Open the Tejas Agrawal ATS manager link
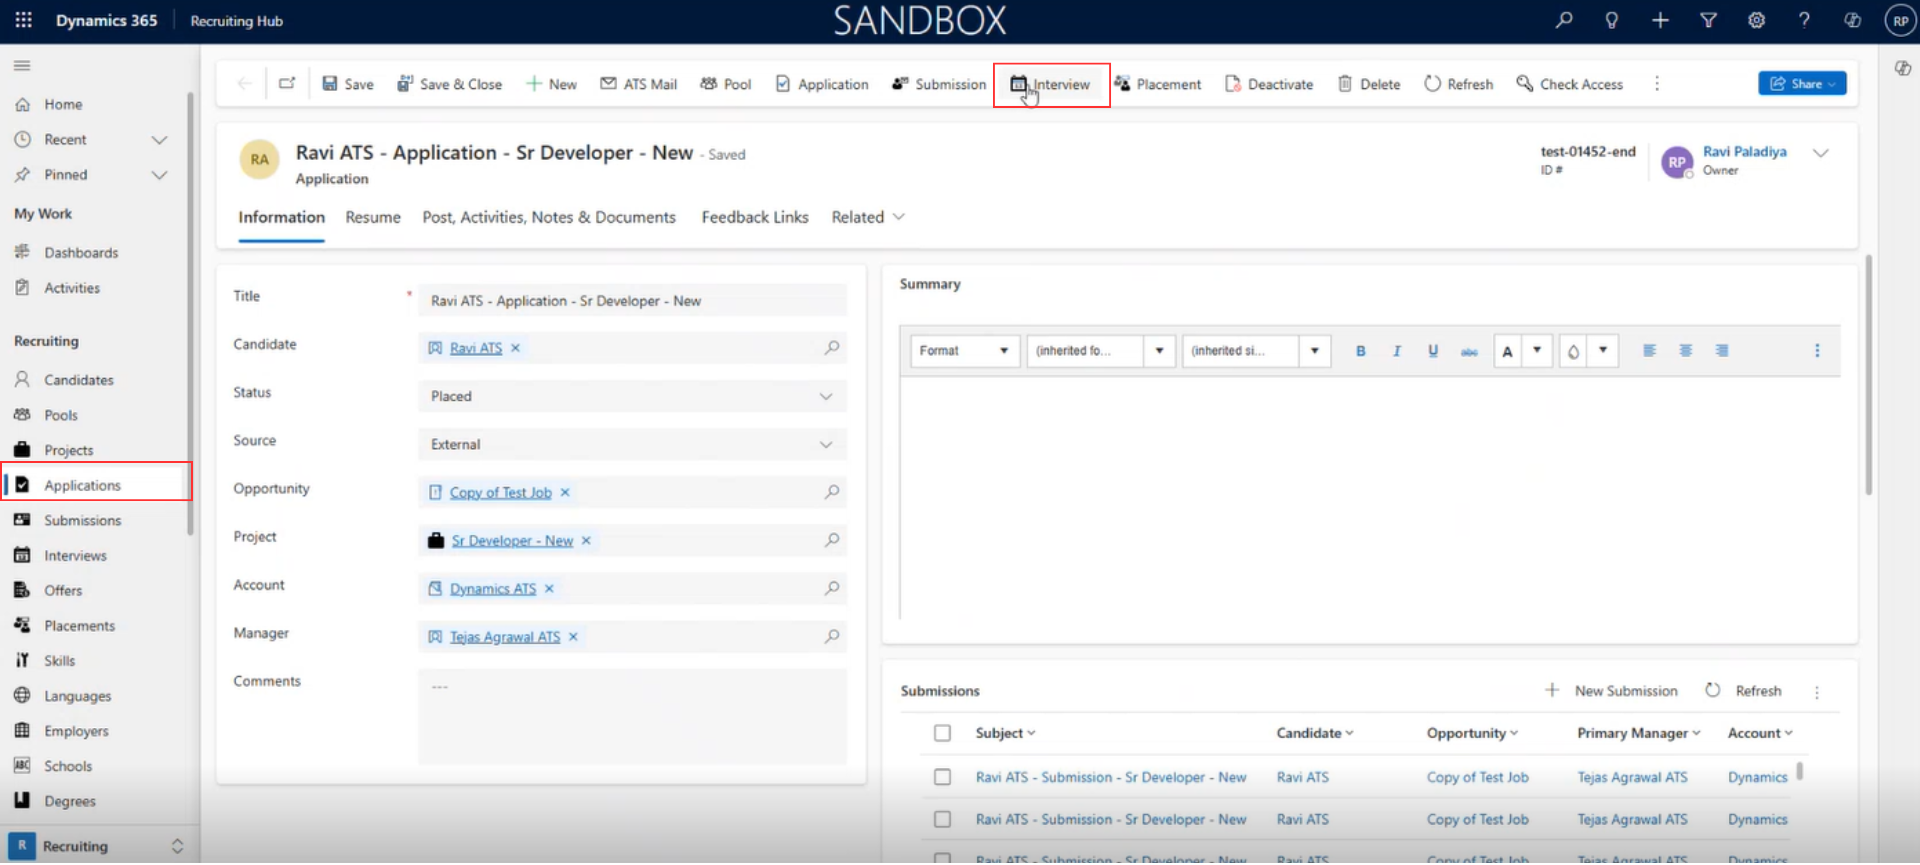 pyautogui.click(x=505, y=637)
